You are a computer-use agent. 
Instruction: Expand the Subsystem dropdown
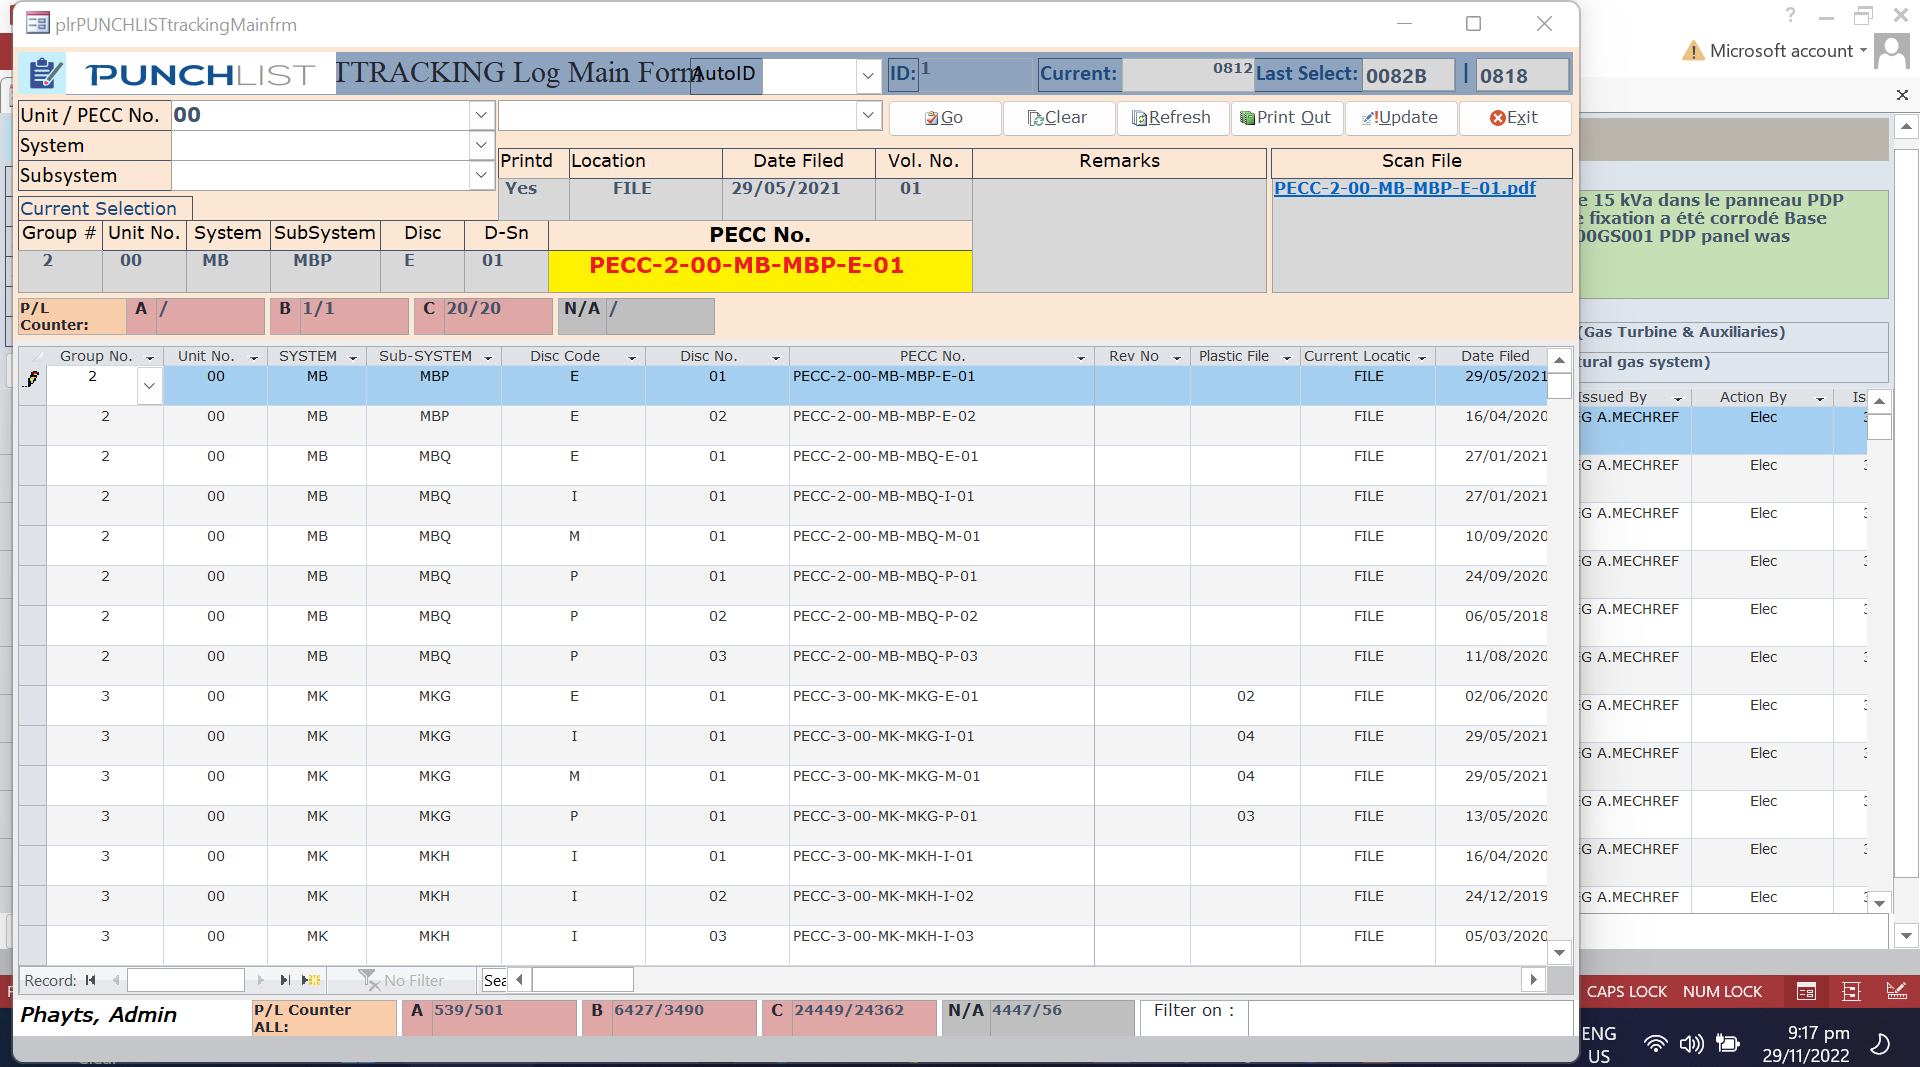click(x=481, y=176)
